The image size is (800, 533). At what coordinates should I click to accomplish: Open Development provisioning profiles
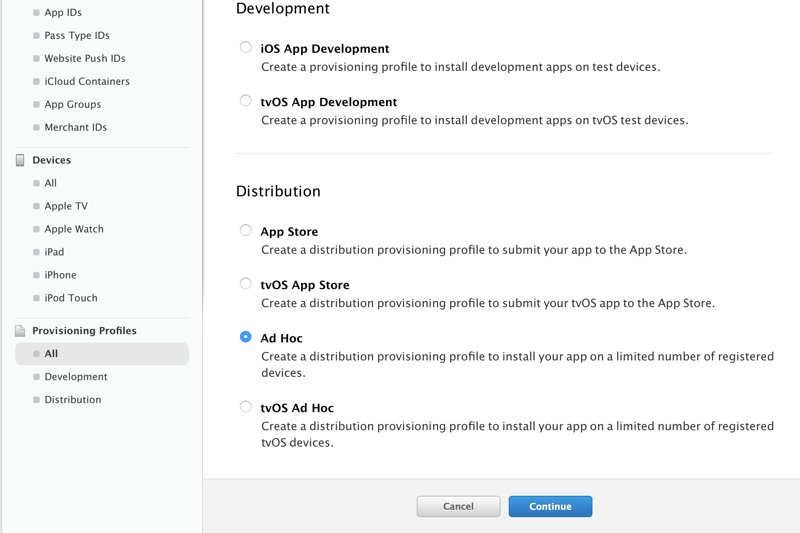pyautogui.click(x=75, y=377)
